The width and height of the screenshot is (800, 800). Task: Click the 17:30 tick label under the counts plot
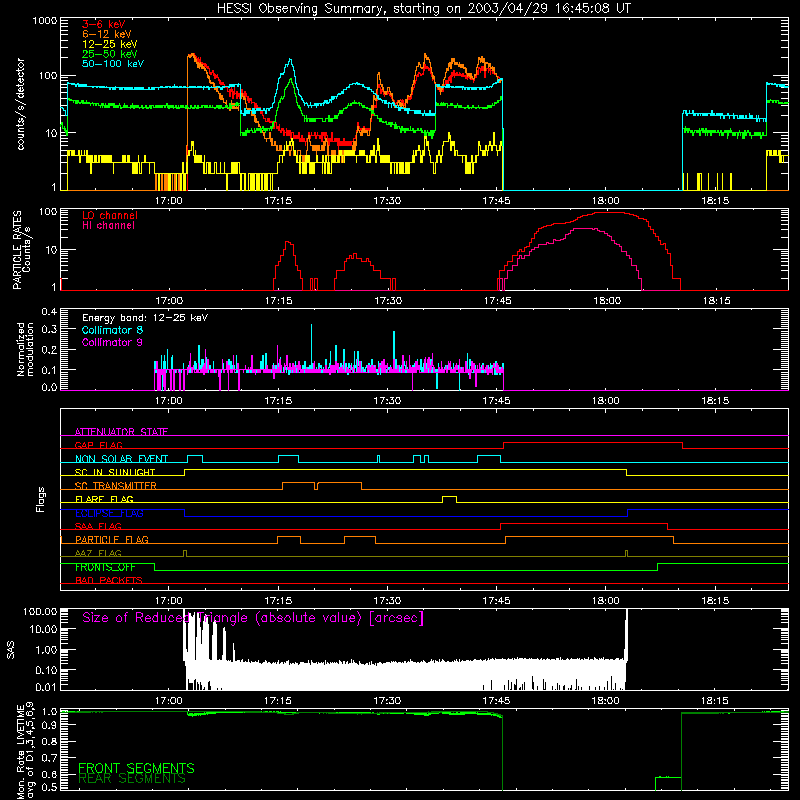click(x=387, y=201)
